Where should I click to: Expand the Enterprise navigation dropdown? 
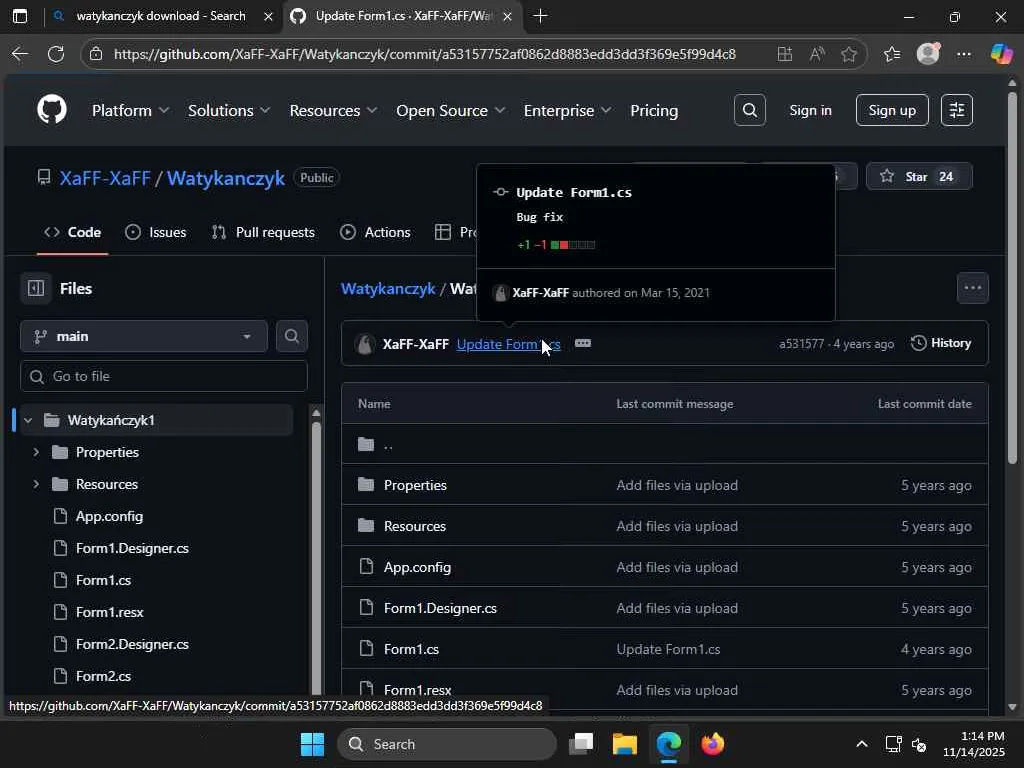[x=567, y=110]
